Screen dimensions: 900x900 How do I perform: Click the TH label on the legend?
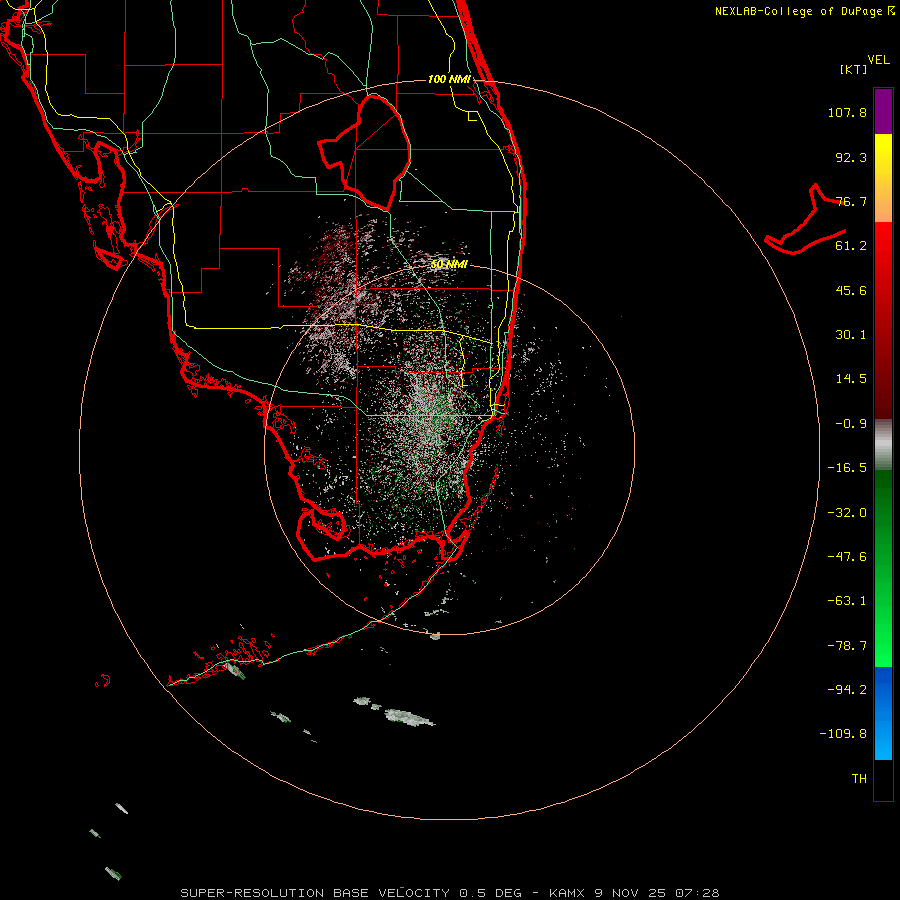(x=859, y=779)
